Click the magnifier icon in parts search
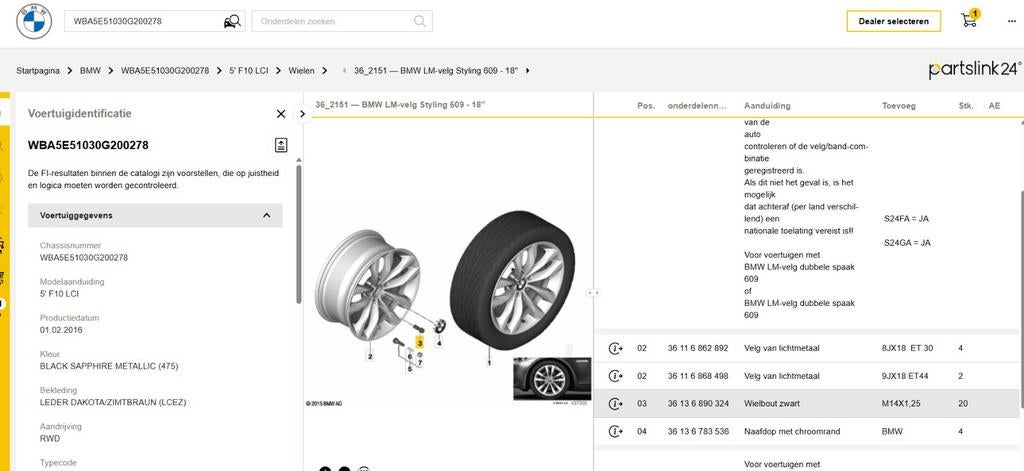Viewport: 1024px width, 471px height. (x=422, y=21)
